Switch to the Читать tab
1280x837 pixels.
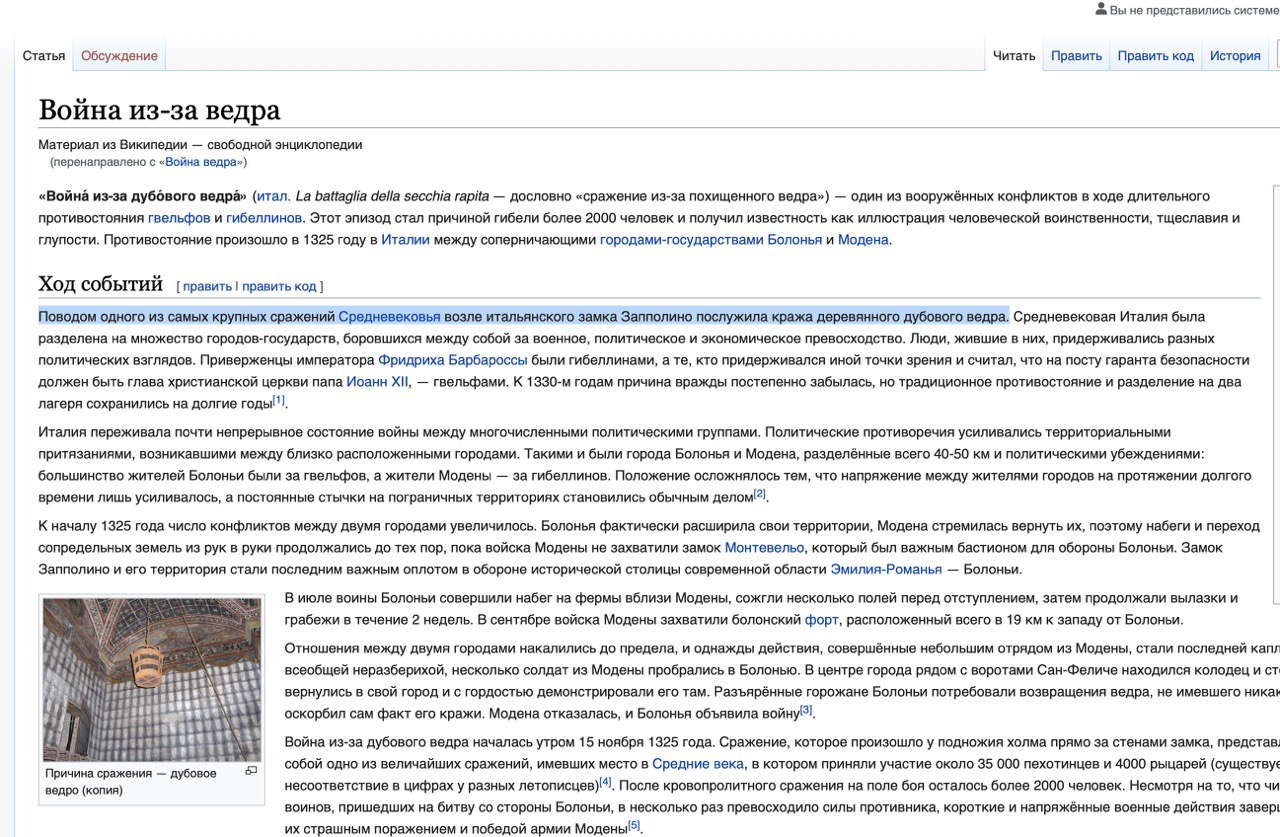click(1014, 56)
